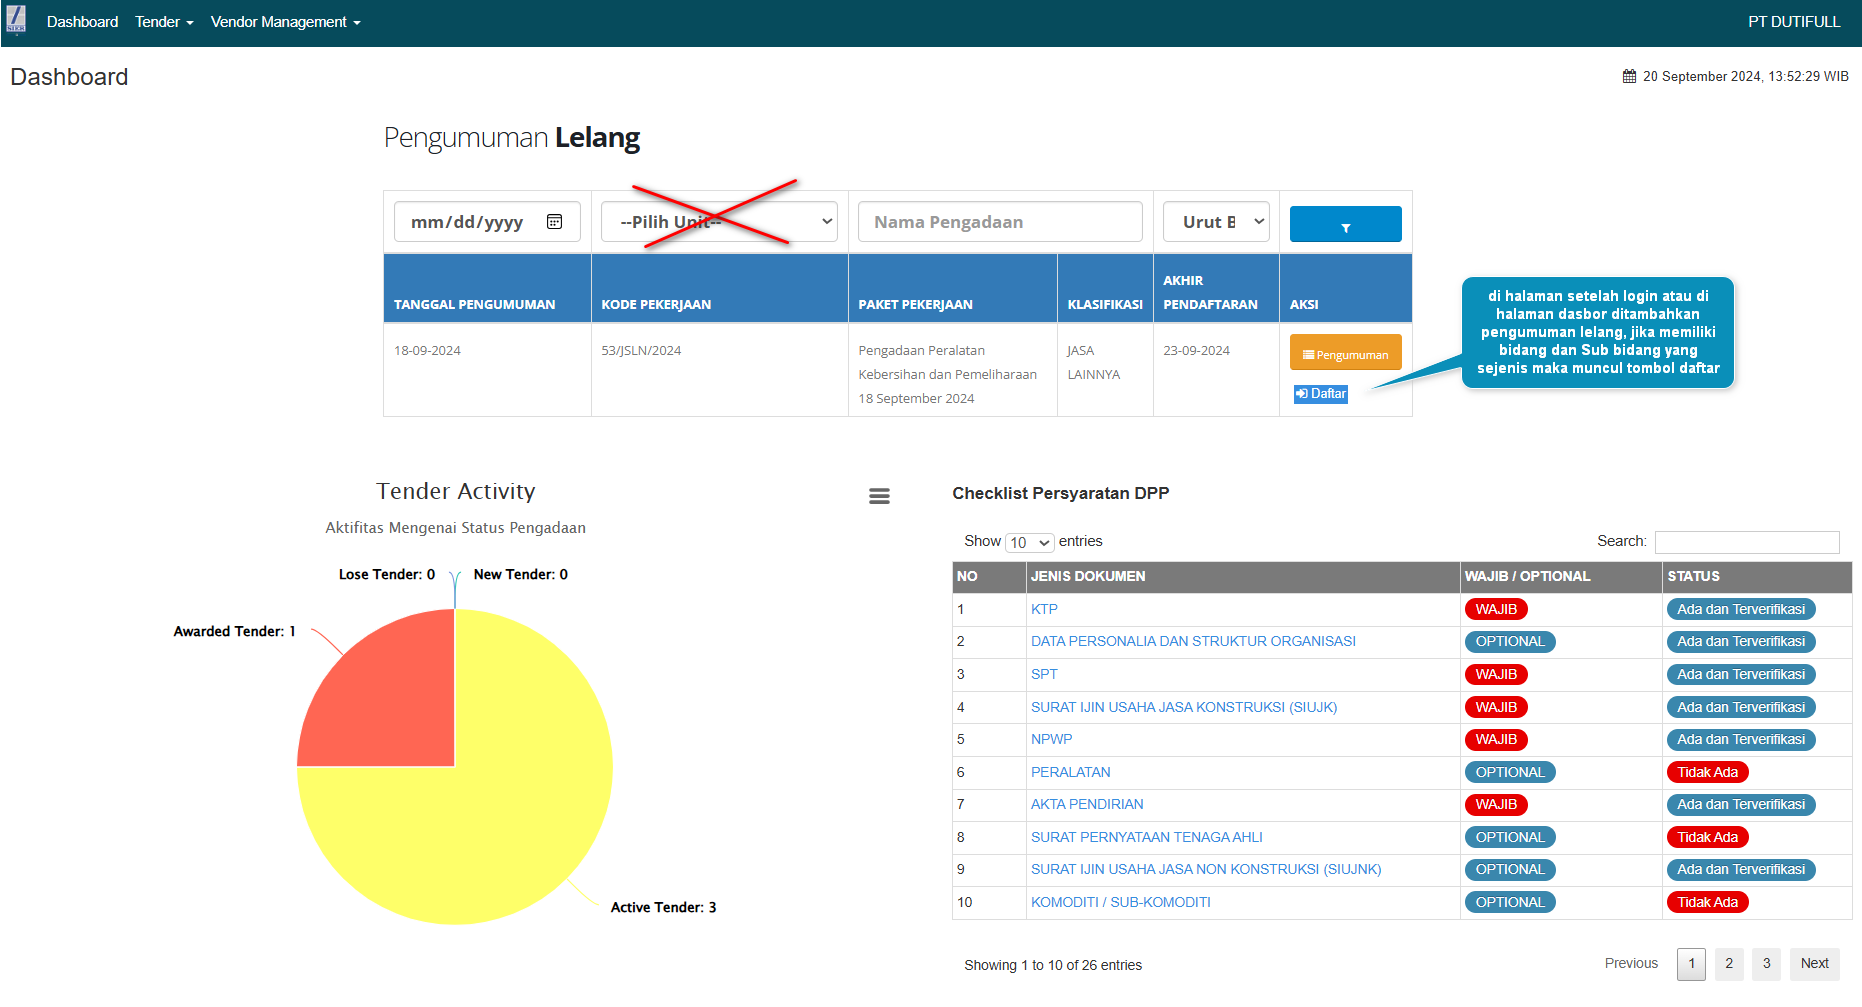The image size is (1862, 1007).
Task: Click the Daftar register button
Action: point(1320,394)
